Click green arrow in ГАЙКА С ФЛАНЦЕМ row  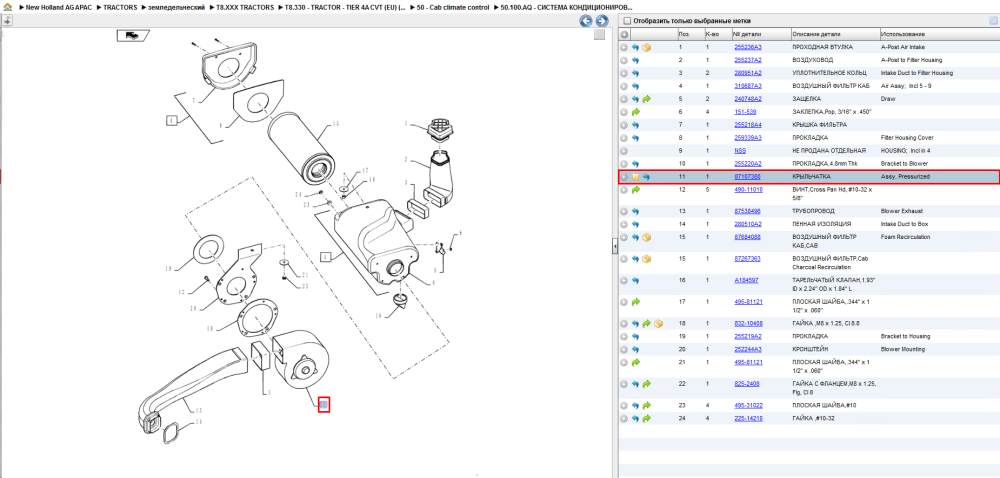tap(647, 384)
